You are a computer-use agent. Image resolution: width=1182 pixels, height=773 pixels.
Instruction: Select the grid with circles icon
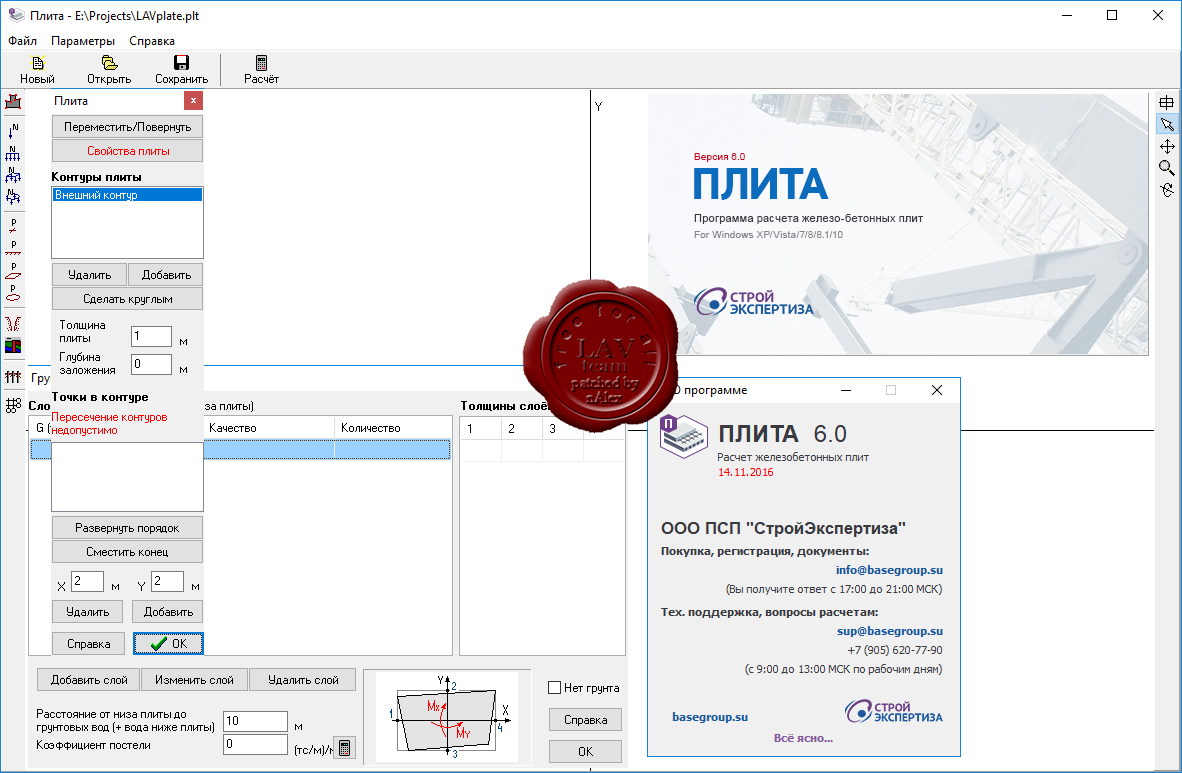[x=13, y=406]
